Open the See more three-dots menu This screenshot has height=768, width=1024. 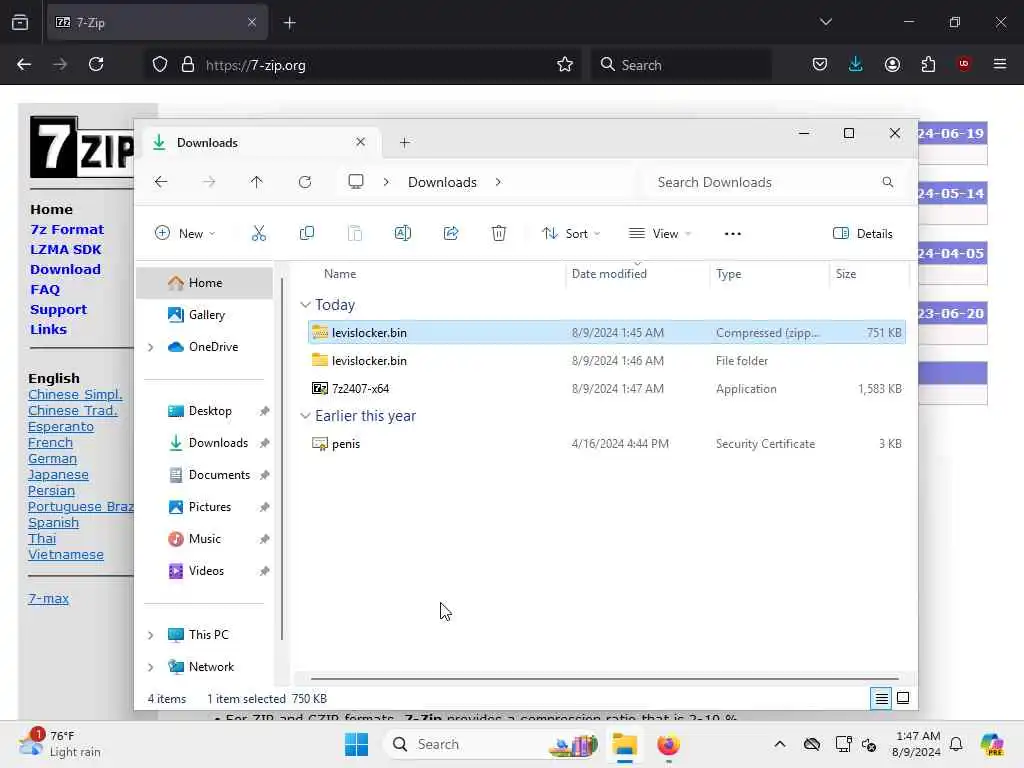coord(733,233)
